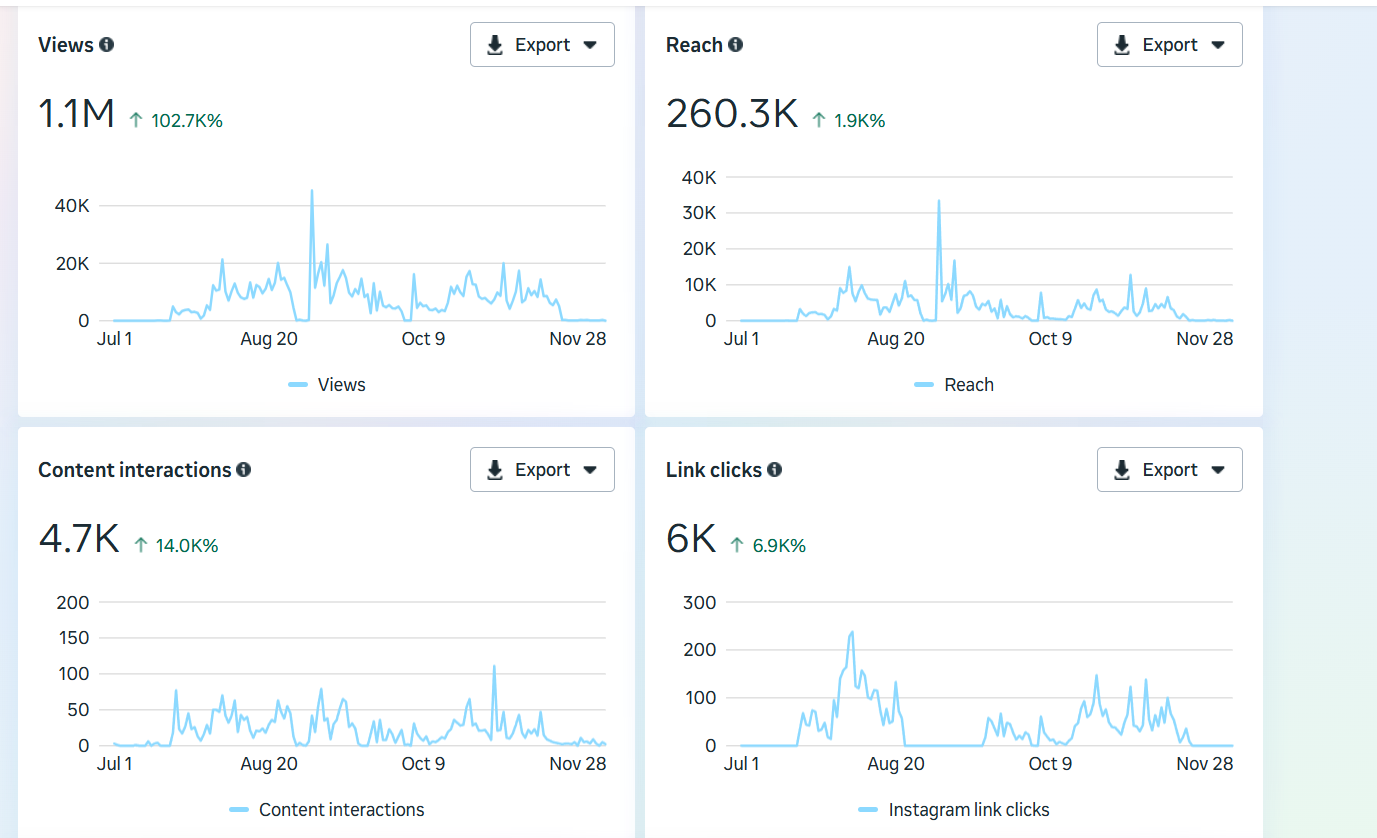
Task: Click the 102.7K% change indicator under Views
Action: (186, 121)
